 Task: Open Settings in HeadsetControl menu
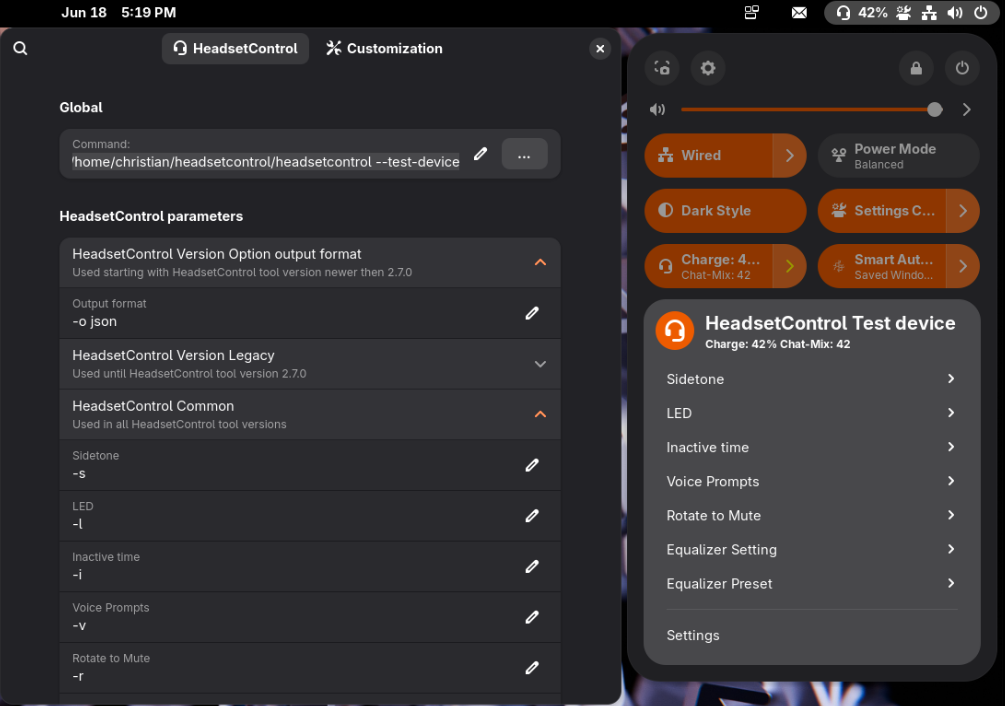pos(811,636)
